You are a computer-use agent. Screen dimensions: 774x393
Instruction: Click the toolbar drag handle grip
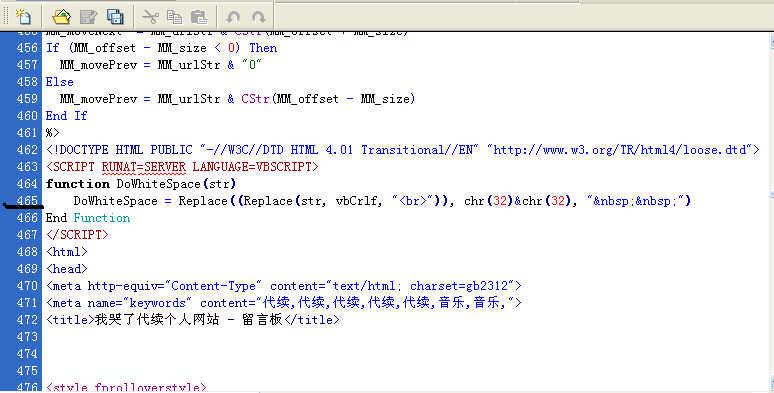click(6, 16)
